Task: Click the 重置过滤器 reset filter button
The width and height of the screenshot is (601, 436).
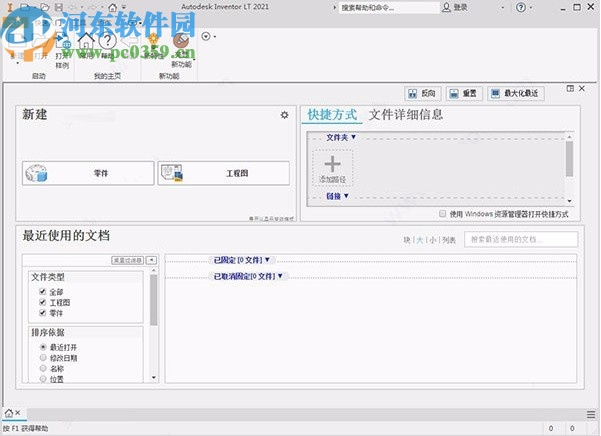Action: pos(128,260)
